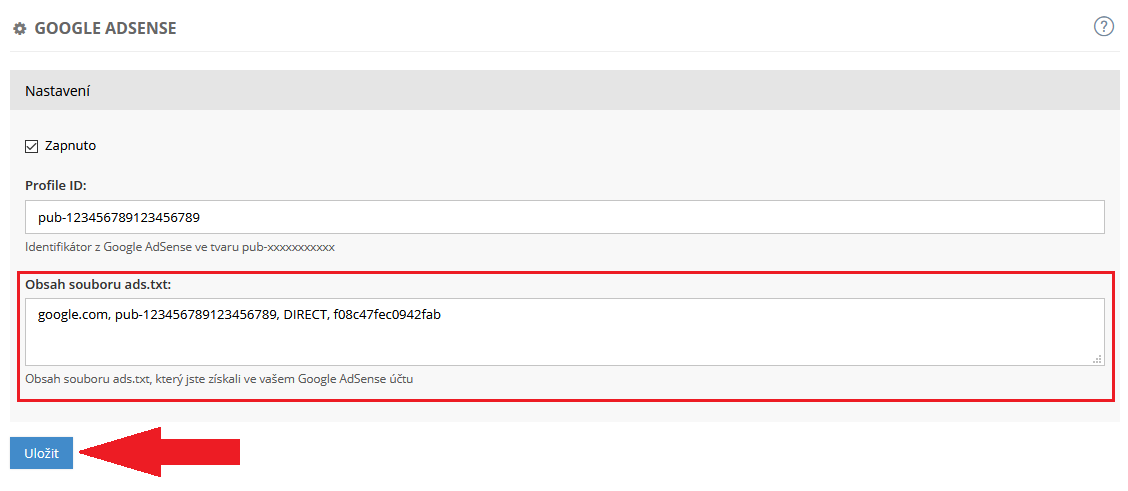Open the help question mark icon
1128x491 pixels.
pos(1104,27)
